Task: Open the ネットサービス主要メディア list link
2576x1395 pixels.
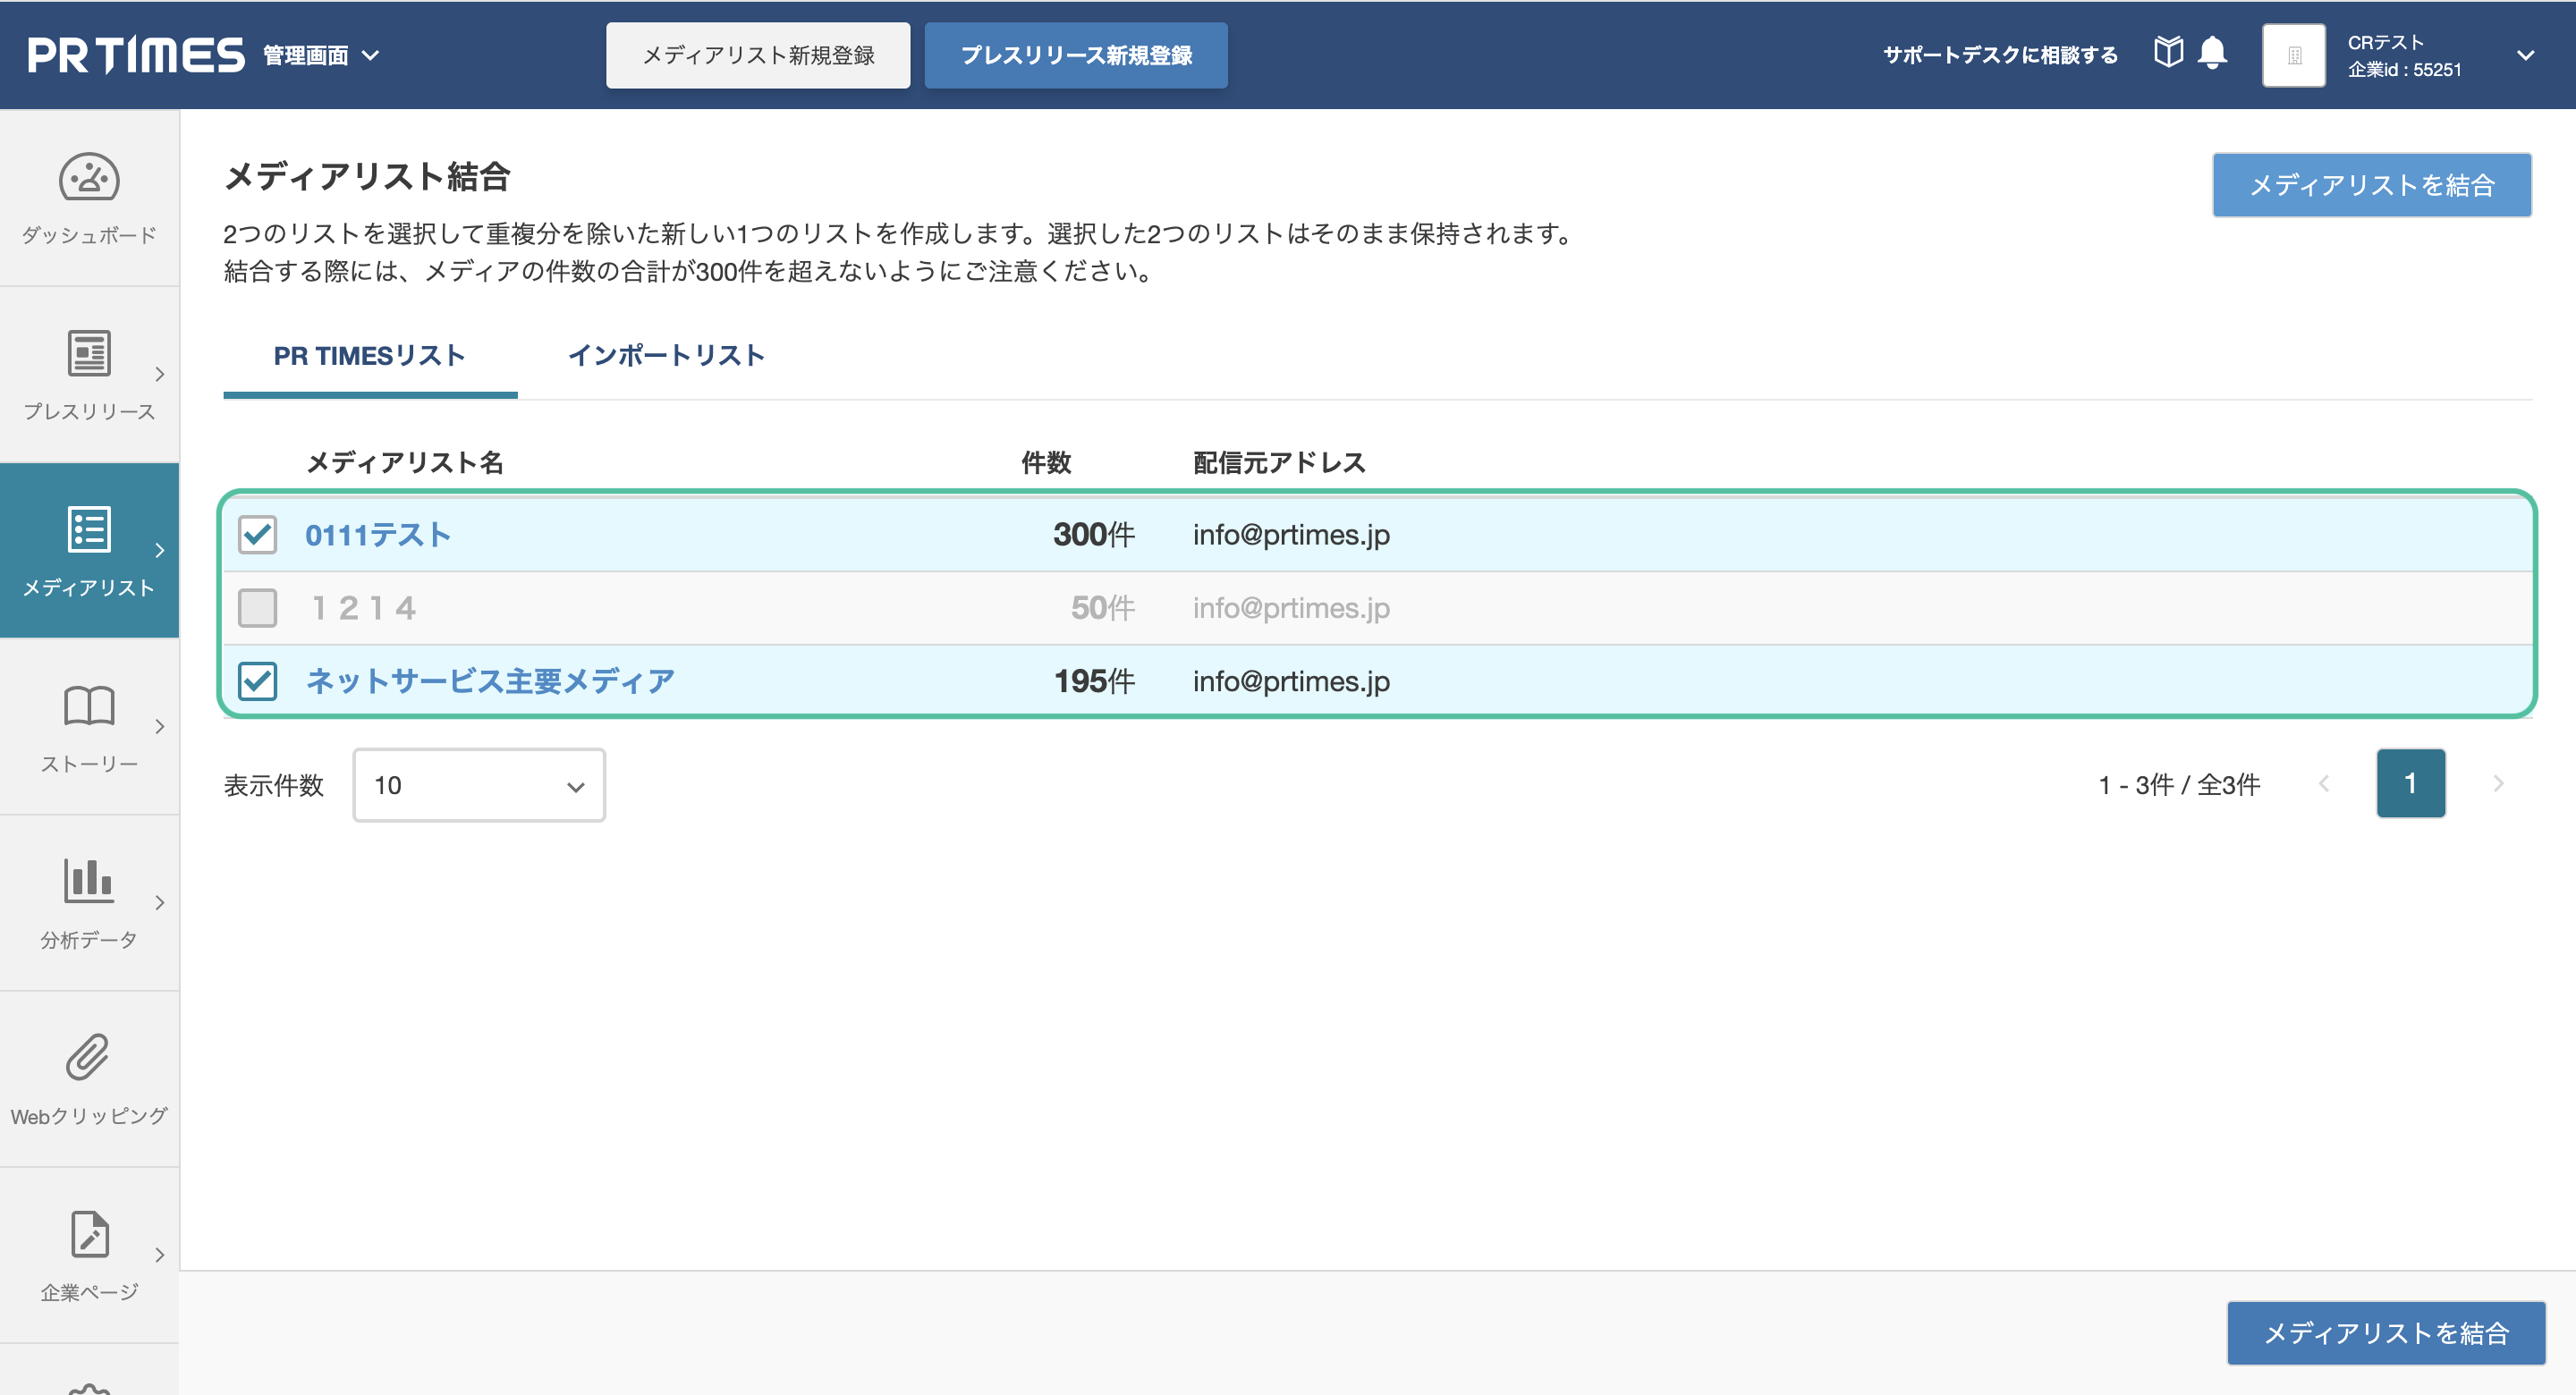Action: click(x=490, y=681)
